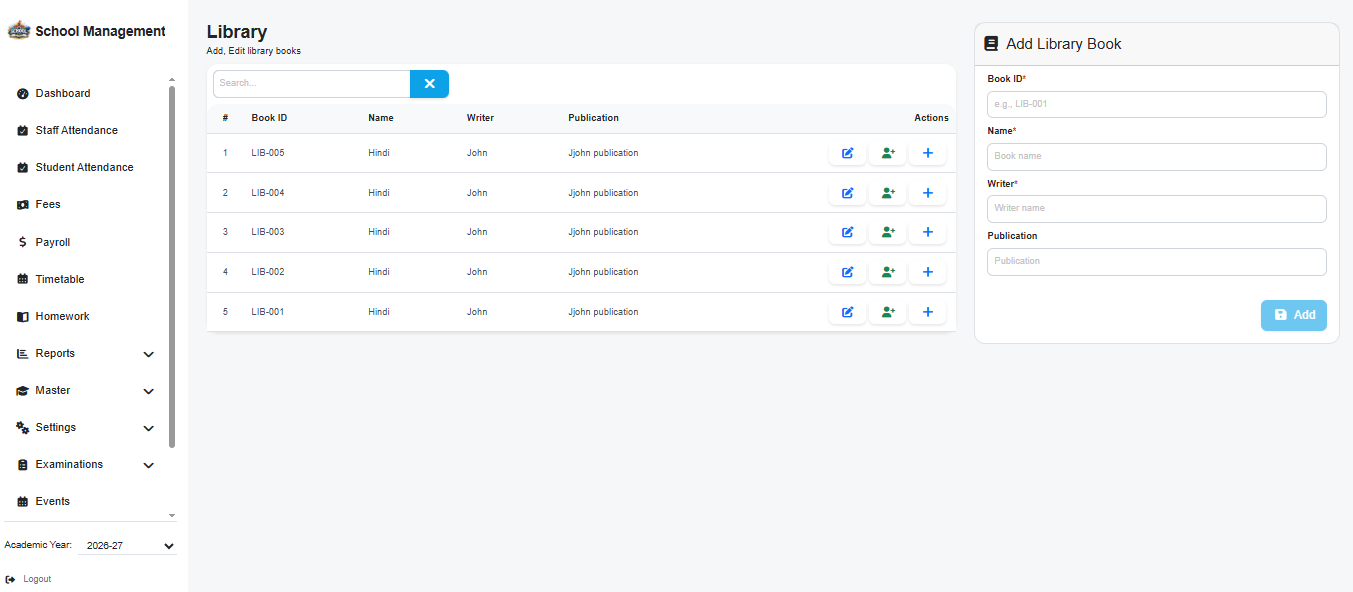Screen dimensions: 1353x592
Task: Click green person-plus icon for LIB-004
Action: [887, 193]
